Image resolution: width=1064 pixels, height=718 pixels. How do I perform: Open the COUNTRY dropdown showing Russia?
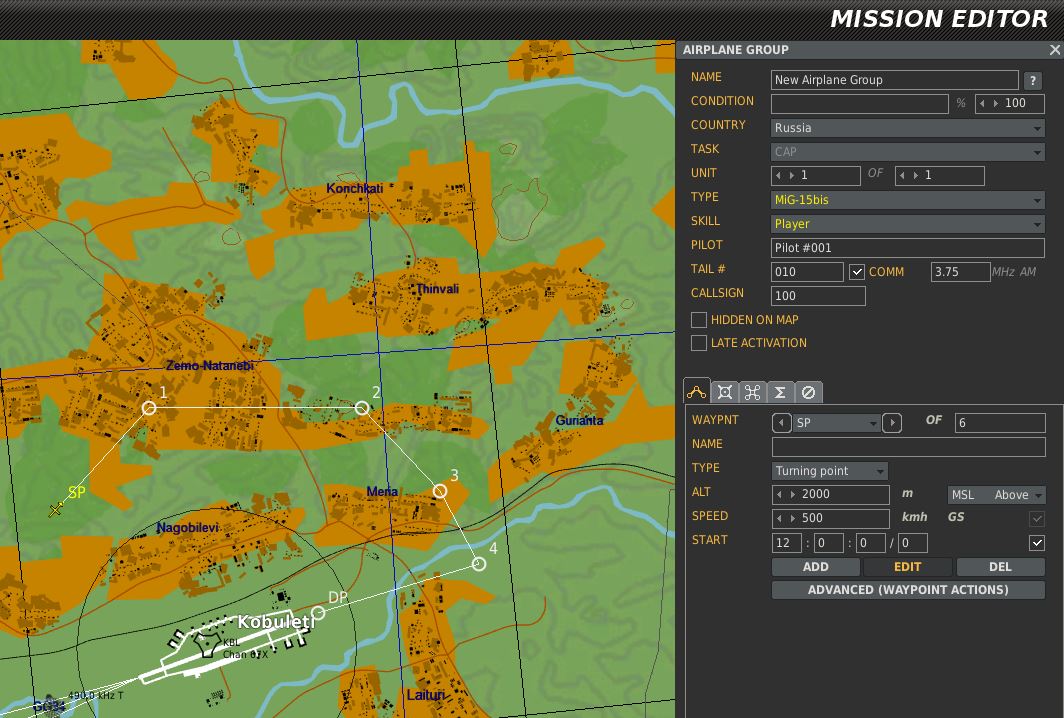click(x=907, y=128)
